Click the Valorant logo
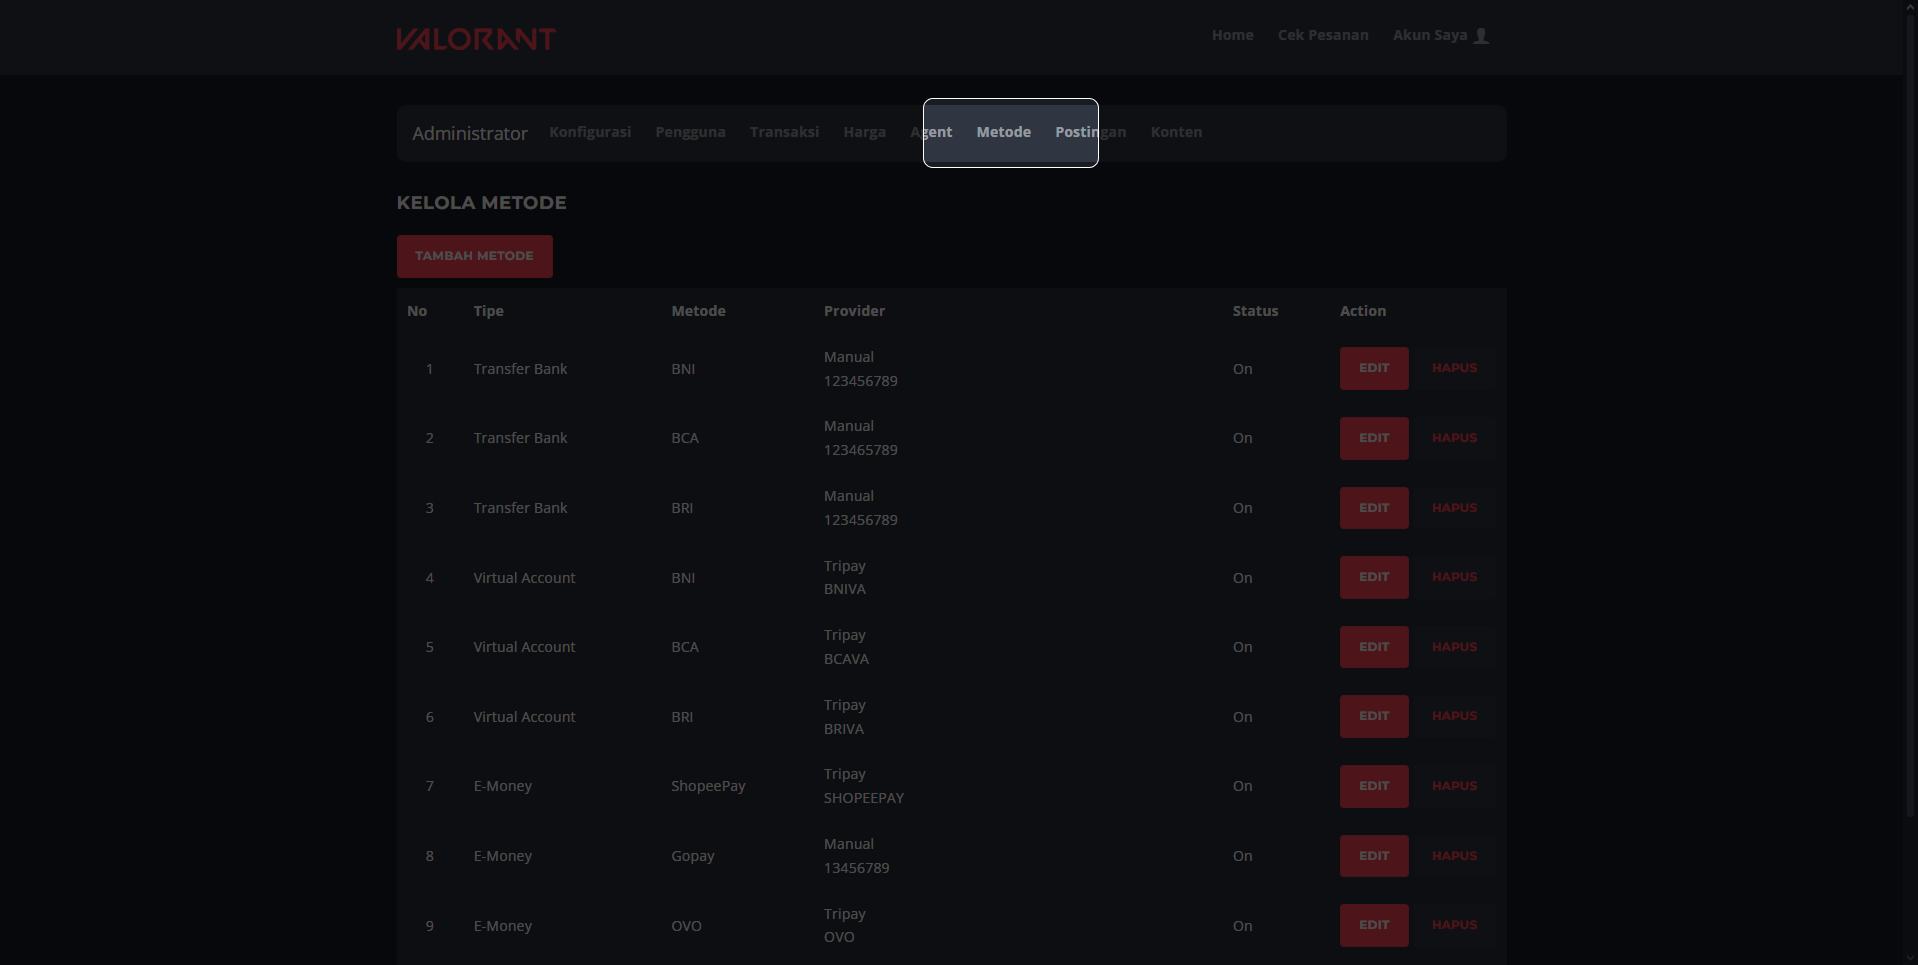Image resolution: width=1918 pixels, height=965 pixels. click(476, 38)
